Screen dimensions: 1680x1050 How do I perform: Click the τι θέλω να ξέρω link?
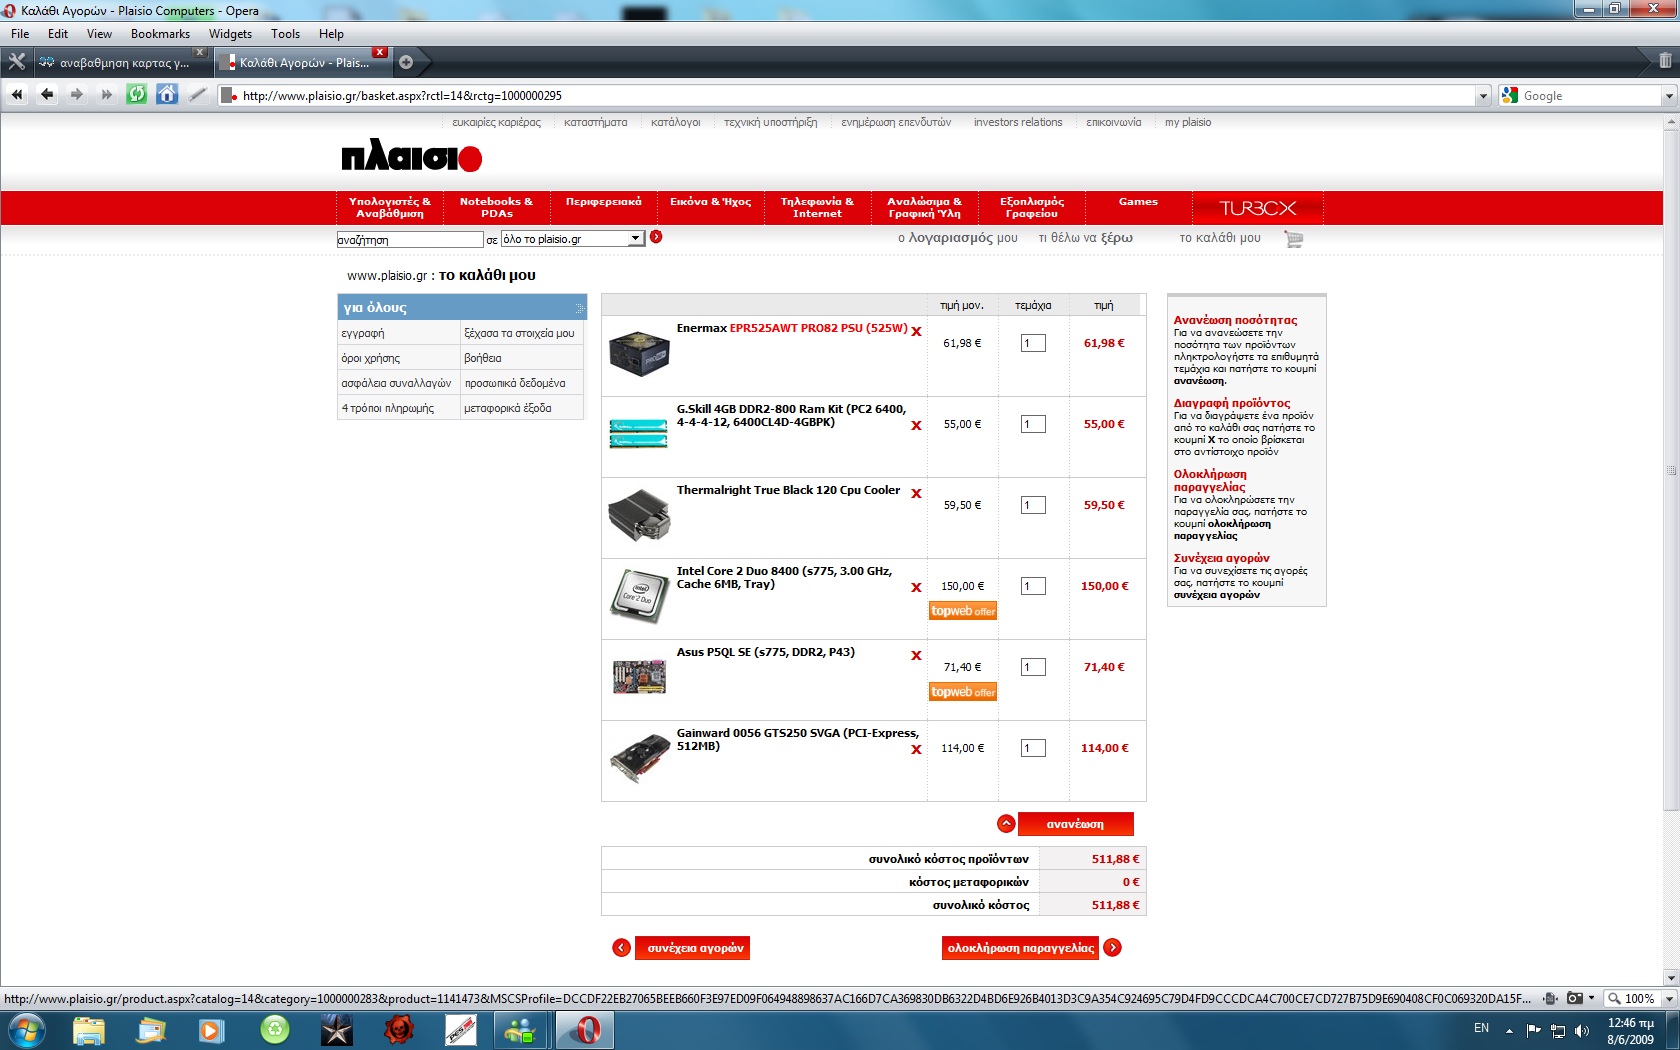(1086, 238)
